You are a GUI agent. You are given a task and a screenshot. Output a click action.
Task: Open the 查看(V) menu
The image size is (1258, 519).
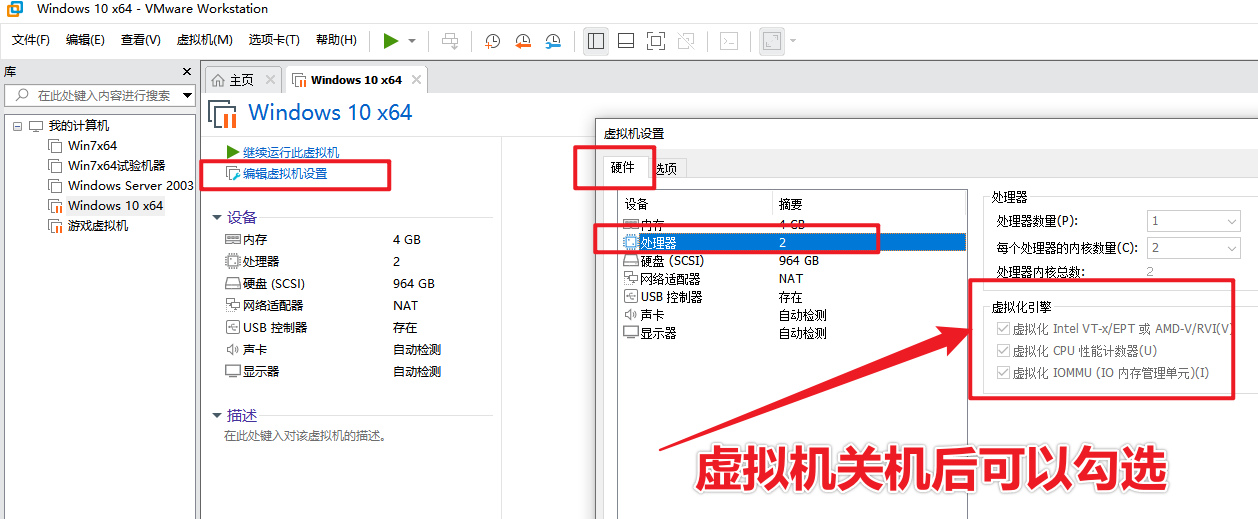pos(140,40)
